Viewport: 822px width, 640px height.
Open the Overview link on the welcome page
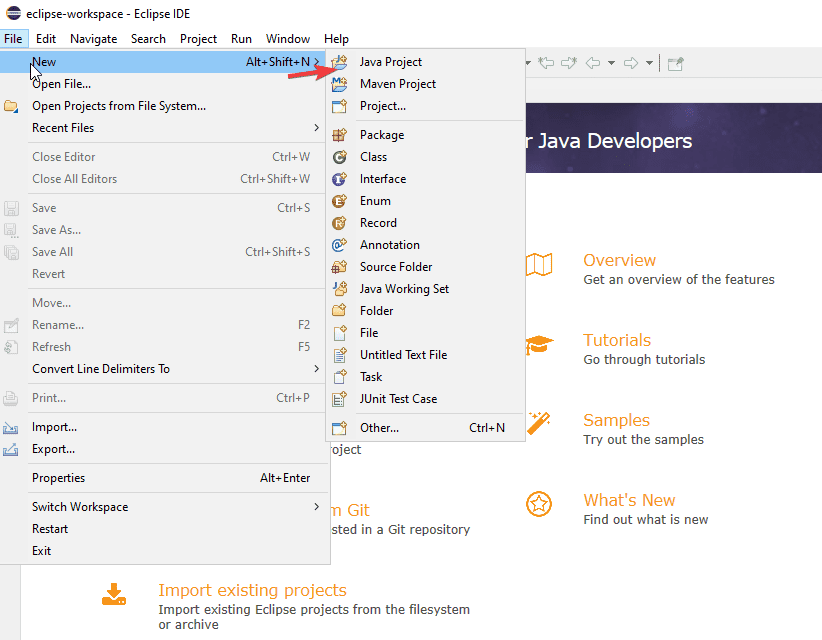coord(619,259)
